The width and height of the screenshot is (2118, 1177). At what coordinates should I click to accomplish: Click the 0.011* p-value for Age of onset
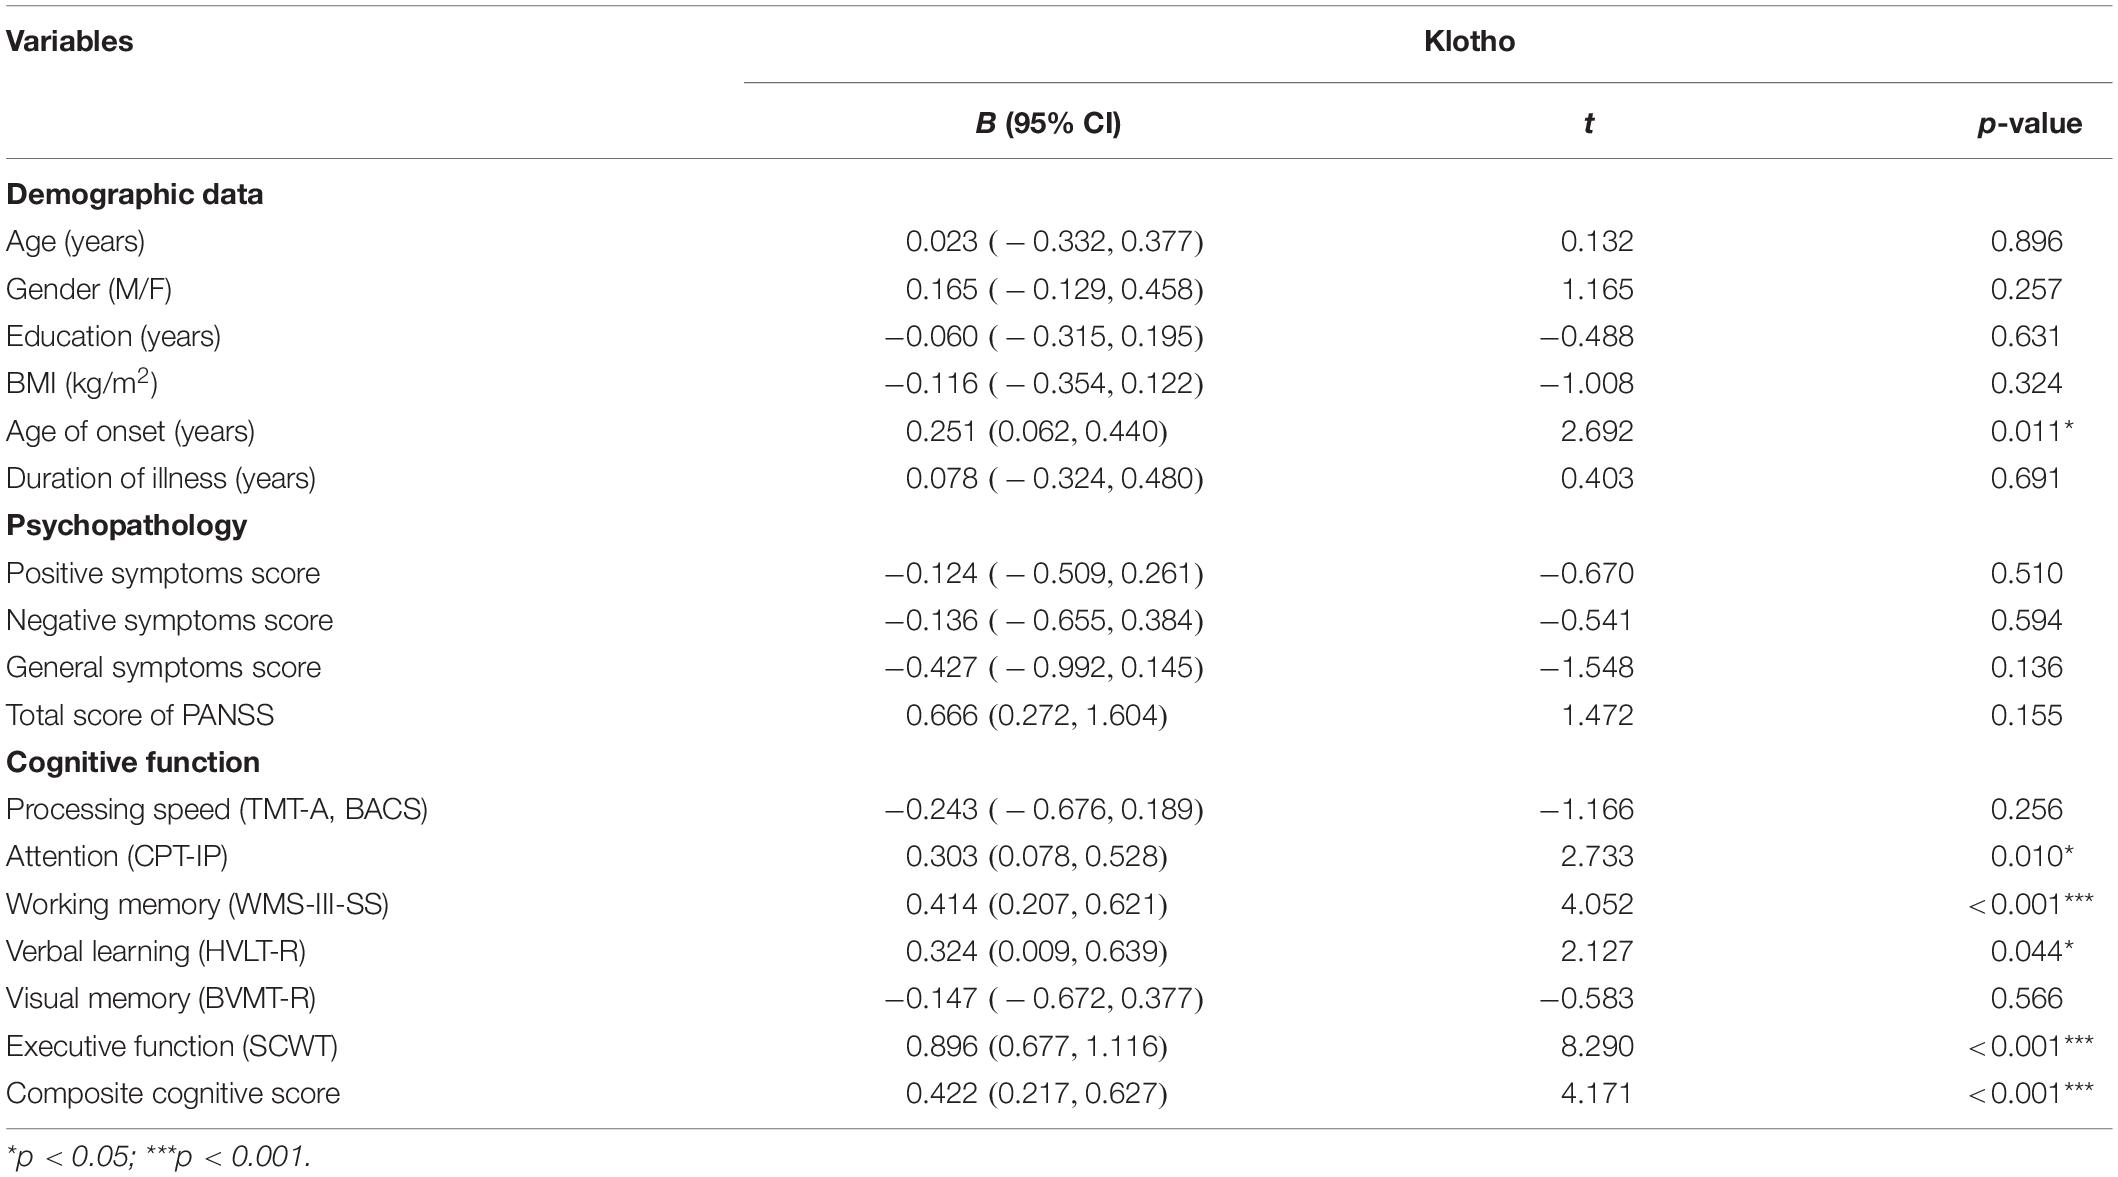click(x=2032, y=431)
